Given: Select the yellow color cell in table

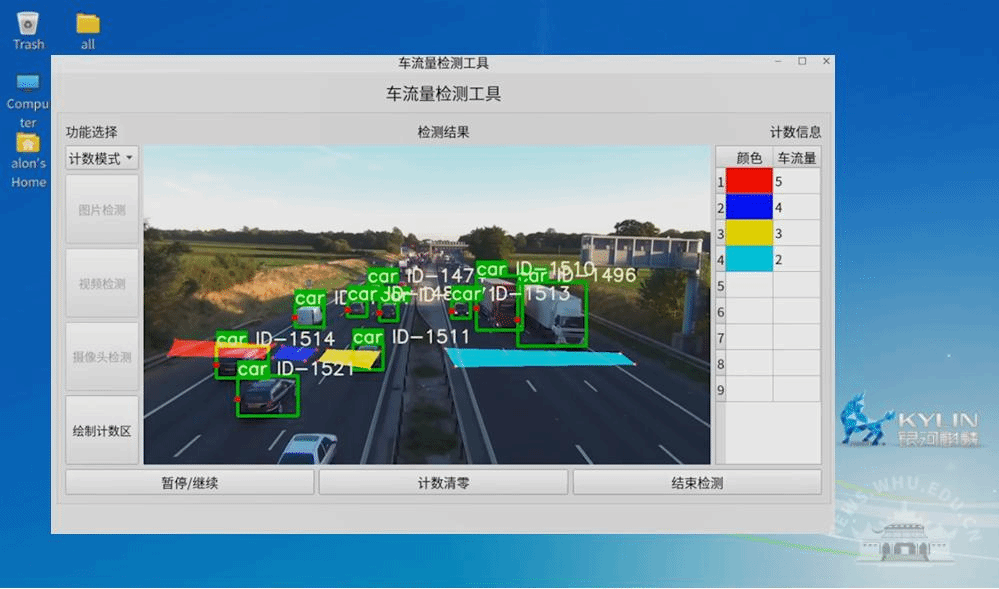Looking at the screenshot, I should pos(749,233).
